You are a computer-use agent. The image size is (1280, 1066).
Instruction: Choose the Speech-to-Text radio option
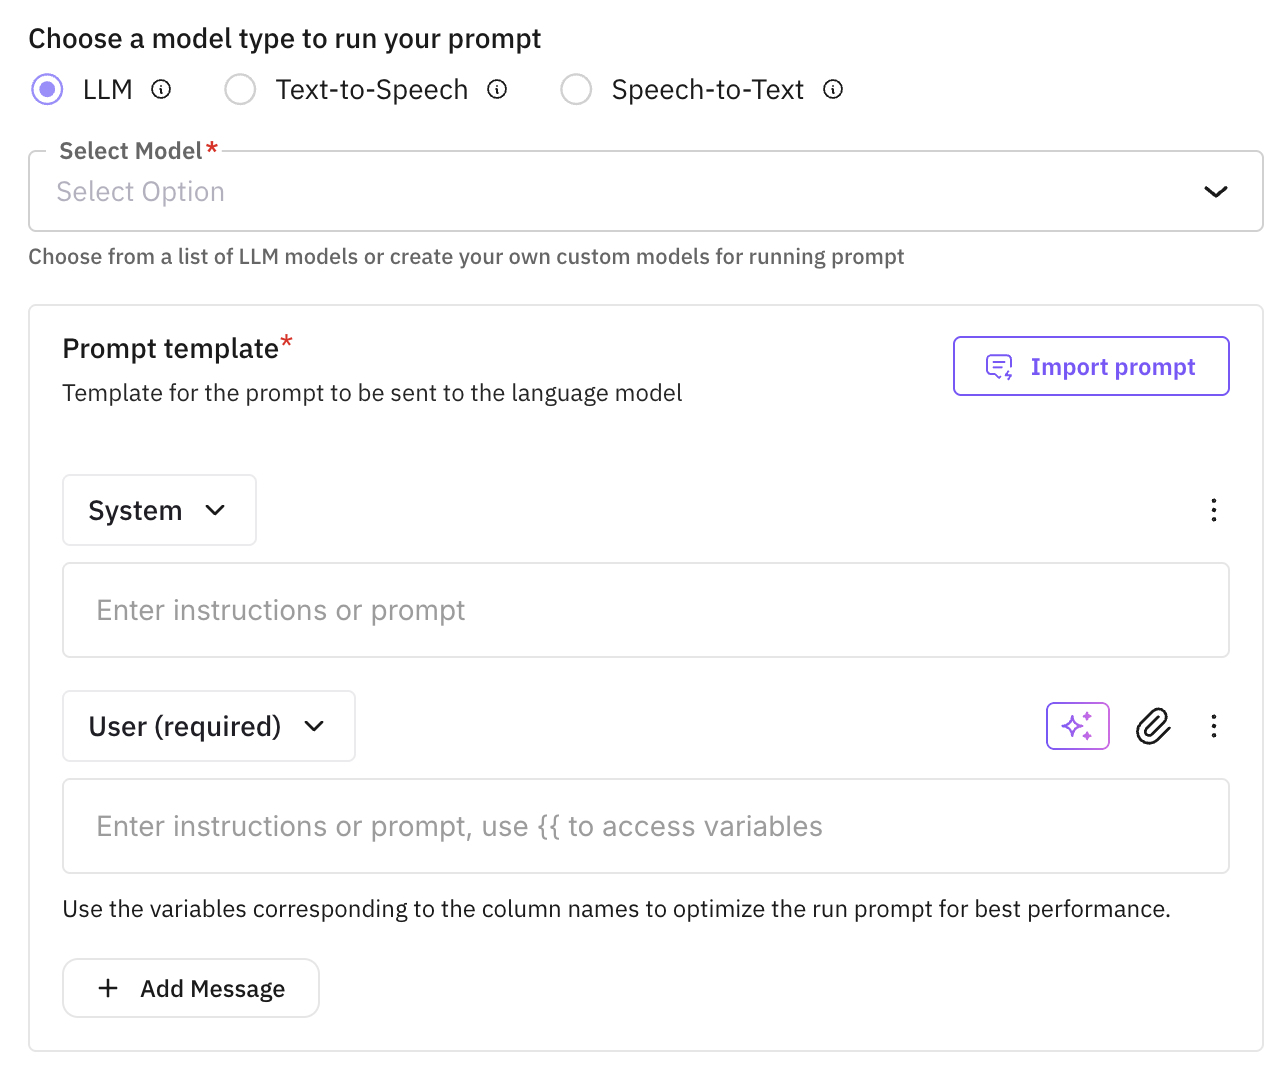click(576, 90)
